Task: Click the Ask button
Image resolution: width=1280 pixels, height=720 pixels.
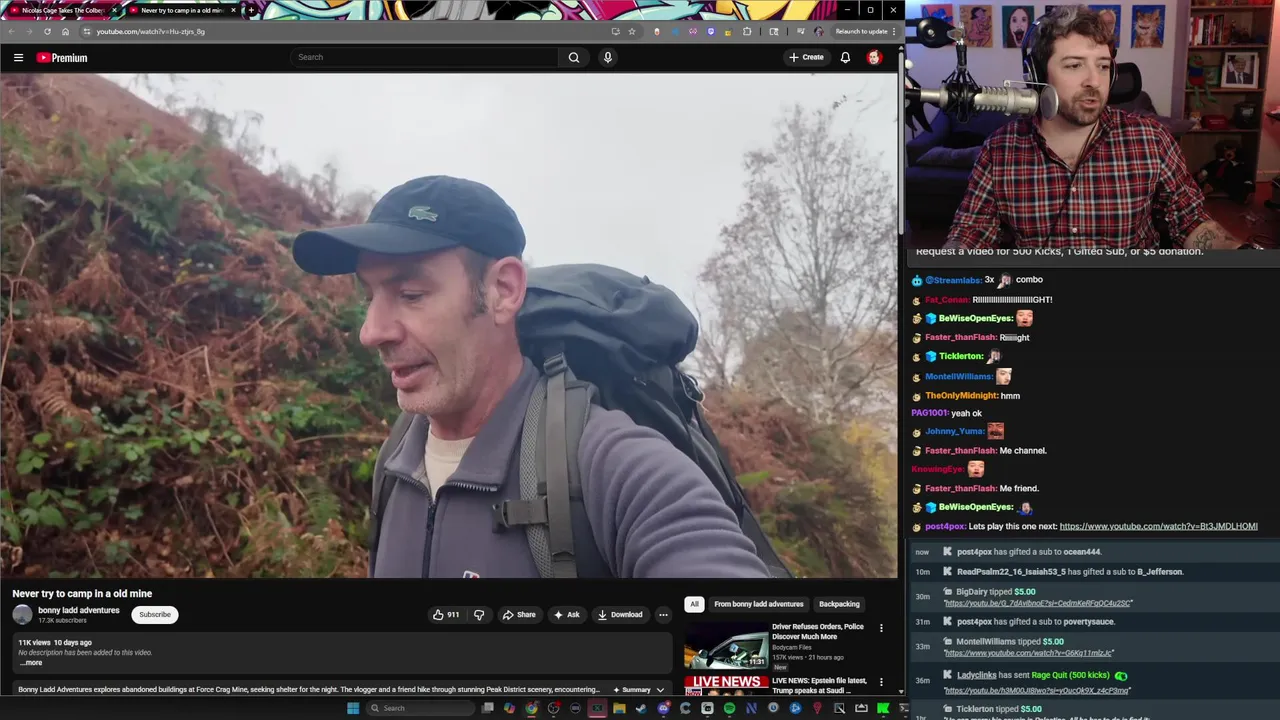Action: coord(566,615)
